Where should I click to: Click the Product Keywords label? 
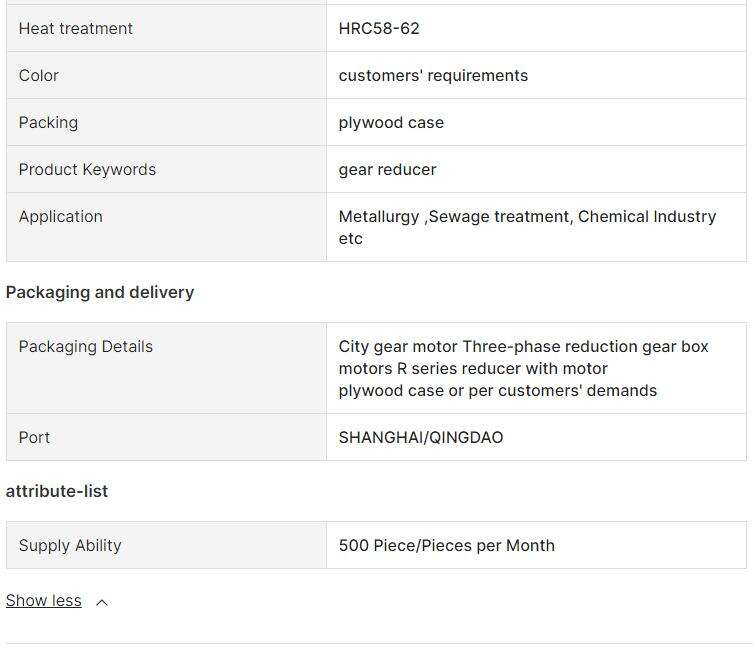[87, 170]
